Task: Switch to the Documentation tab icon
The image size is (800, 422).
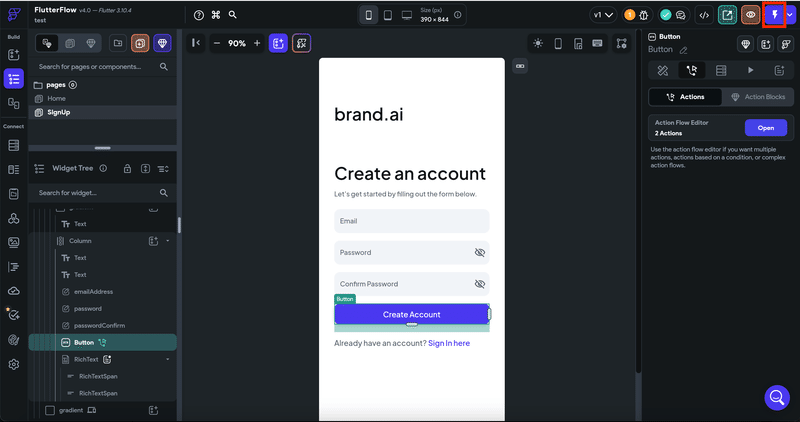Action: 779,70
